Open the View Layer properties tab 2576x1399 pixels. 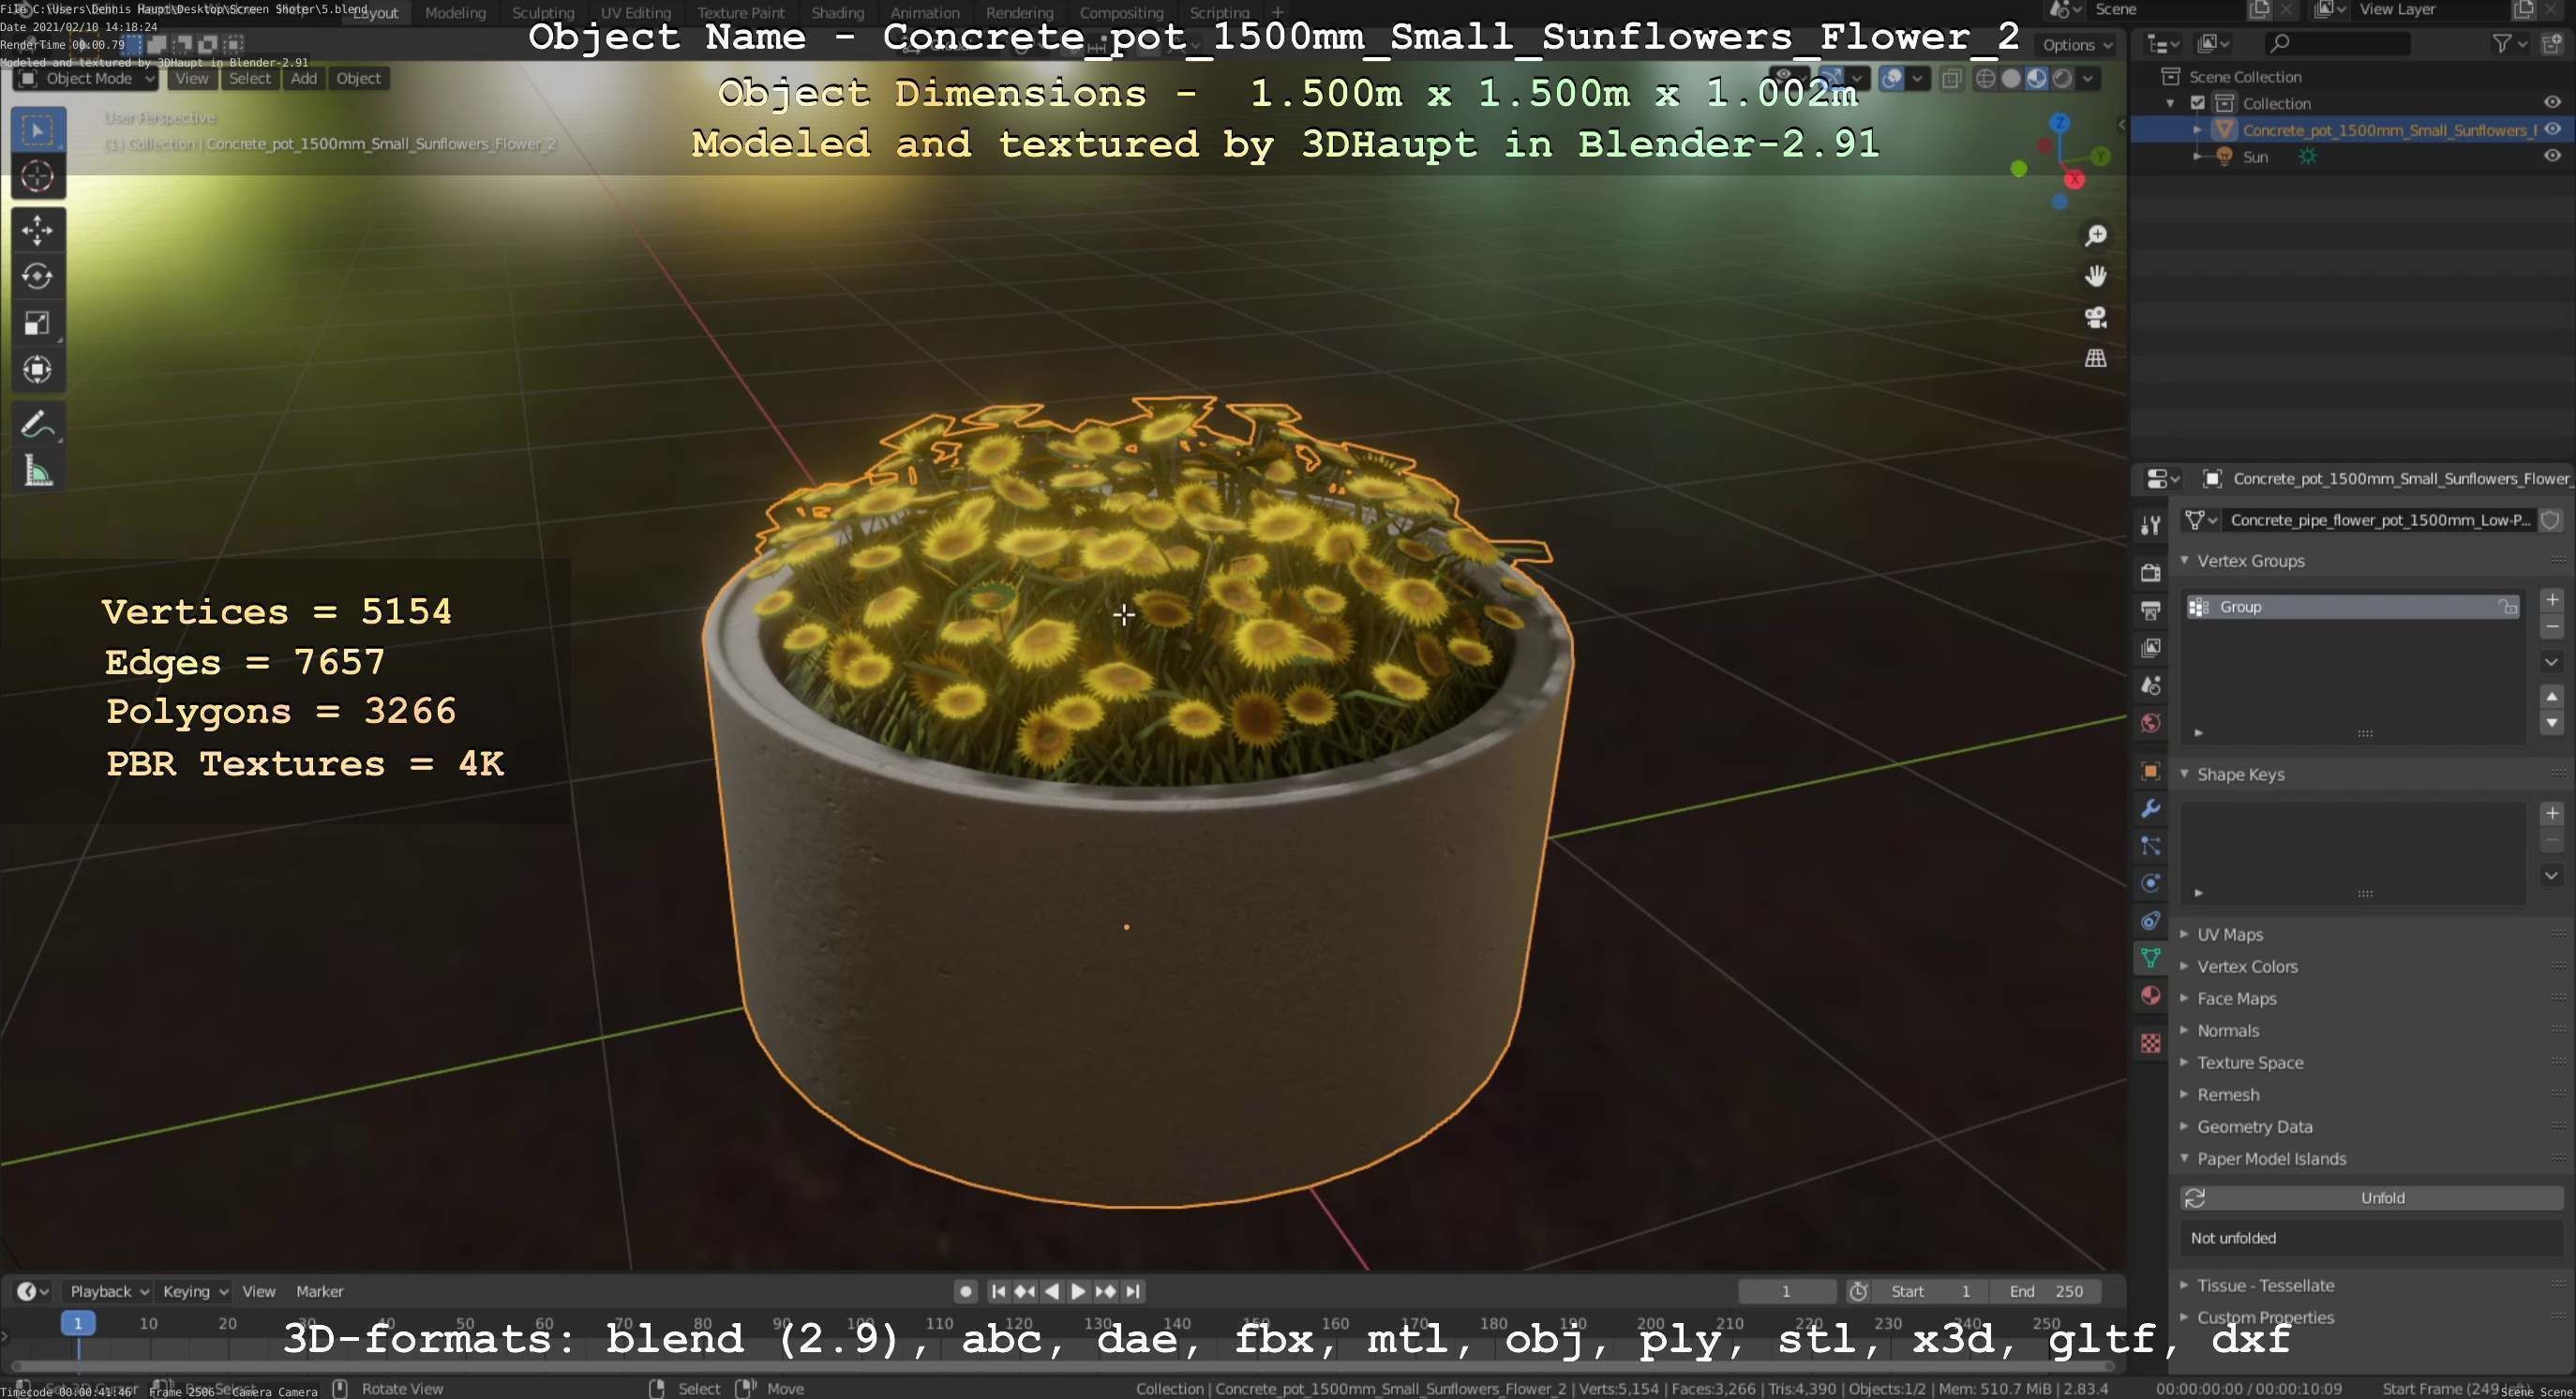[2150, 648]
